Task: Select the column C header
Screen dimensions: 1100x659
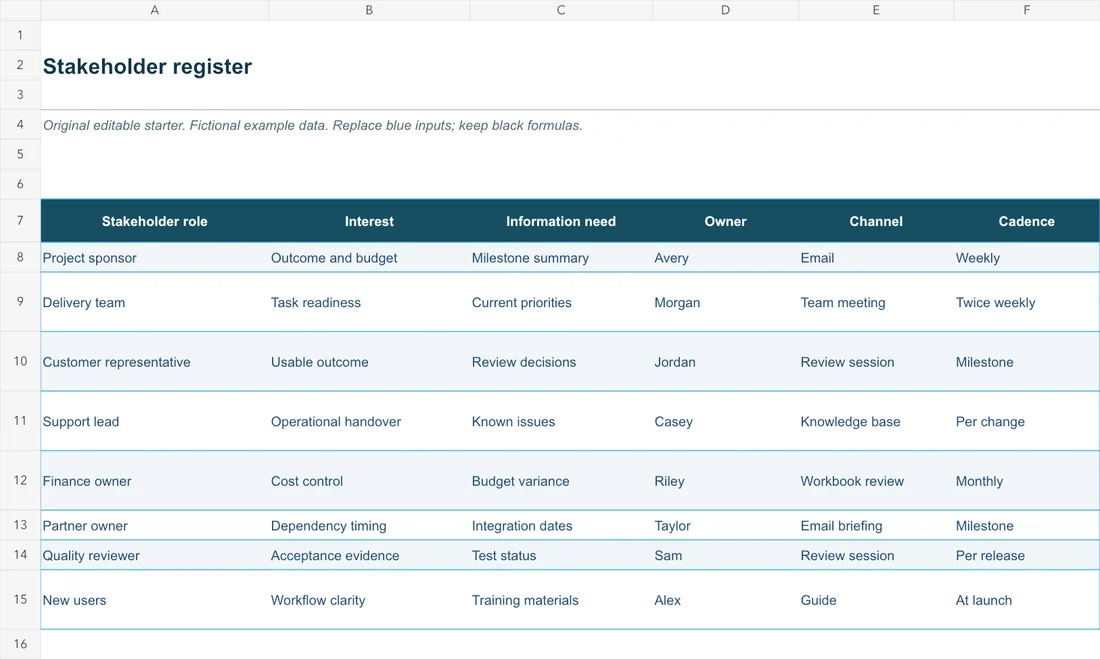Action: click(x=561, y=10)
